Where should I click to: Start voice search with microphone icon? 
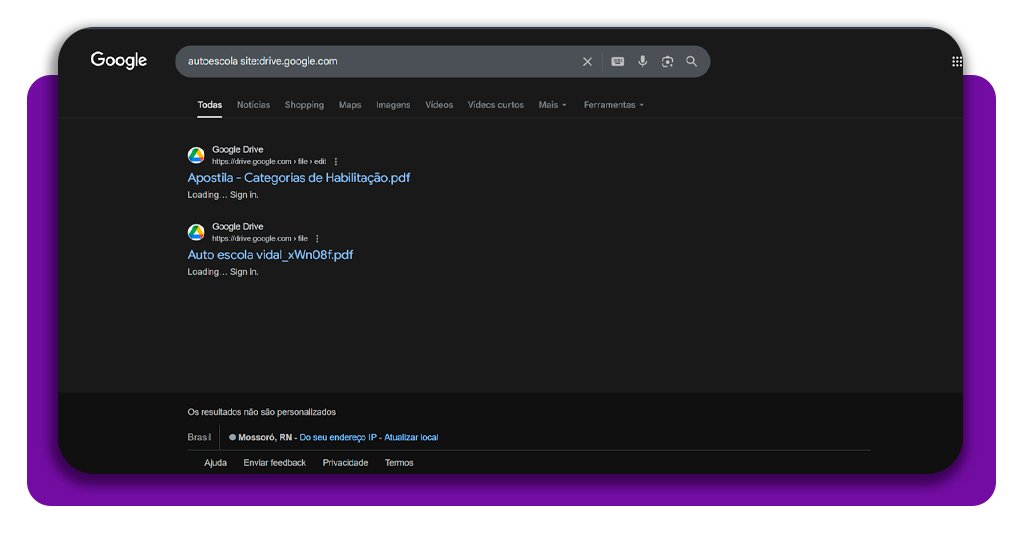643,62
